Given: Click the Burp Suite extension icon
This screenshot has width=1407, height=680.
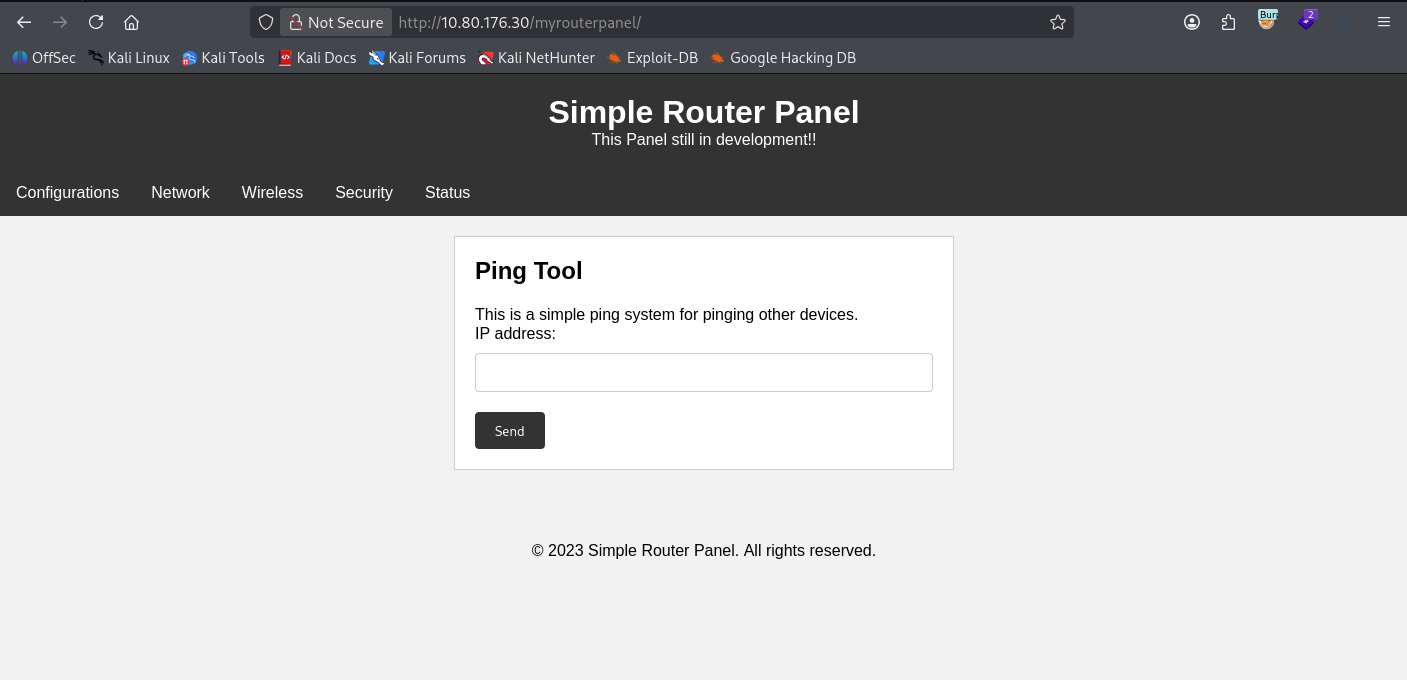Looking at the screenshot, I should pyautogui.click(x=1268, y=20).
